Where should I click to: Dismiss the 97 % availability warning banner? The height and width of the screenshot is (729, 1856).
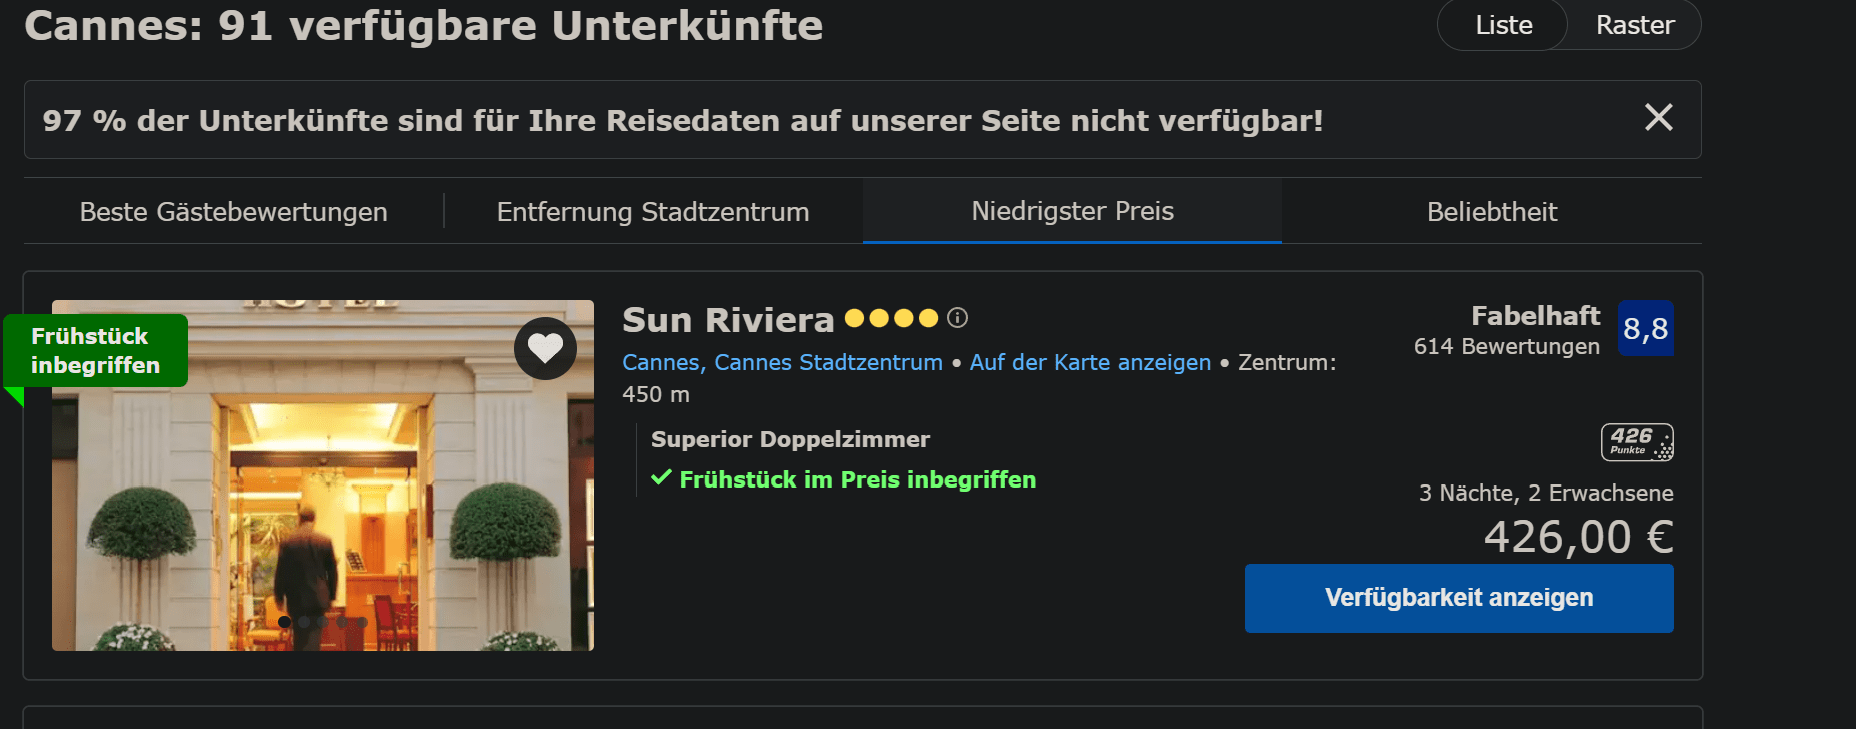pyautogui.click(x=1658, y=118)
